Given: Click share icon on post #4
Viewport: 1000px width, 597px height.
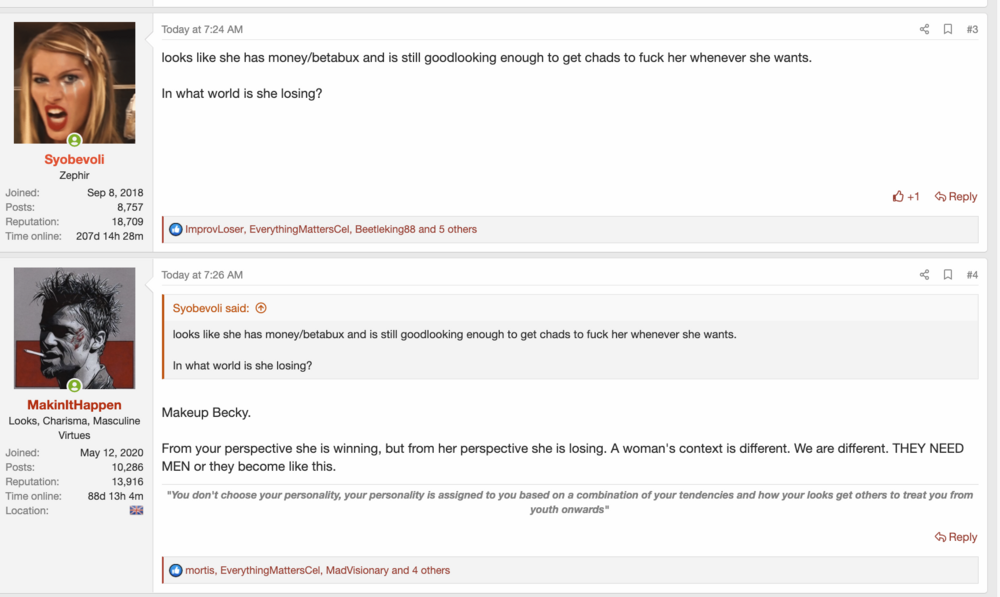Looking at the screenshot, I should [x=924, y=275].
